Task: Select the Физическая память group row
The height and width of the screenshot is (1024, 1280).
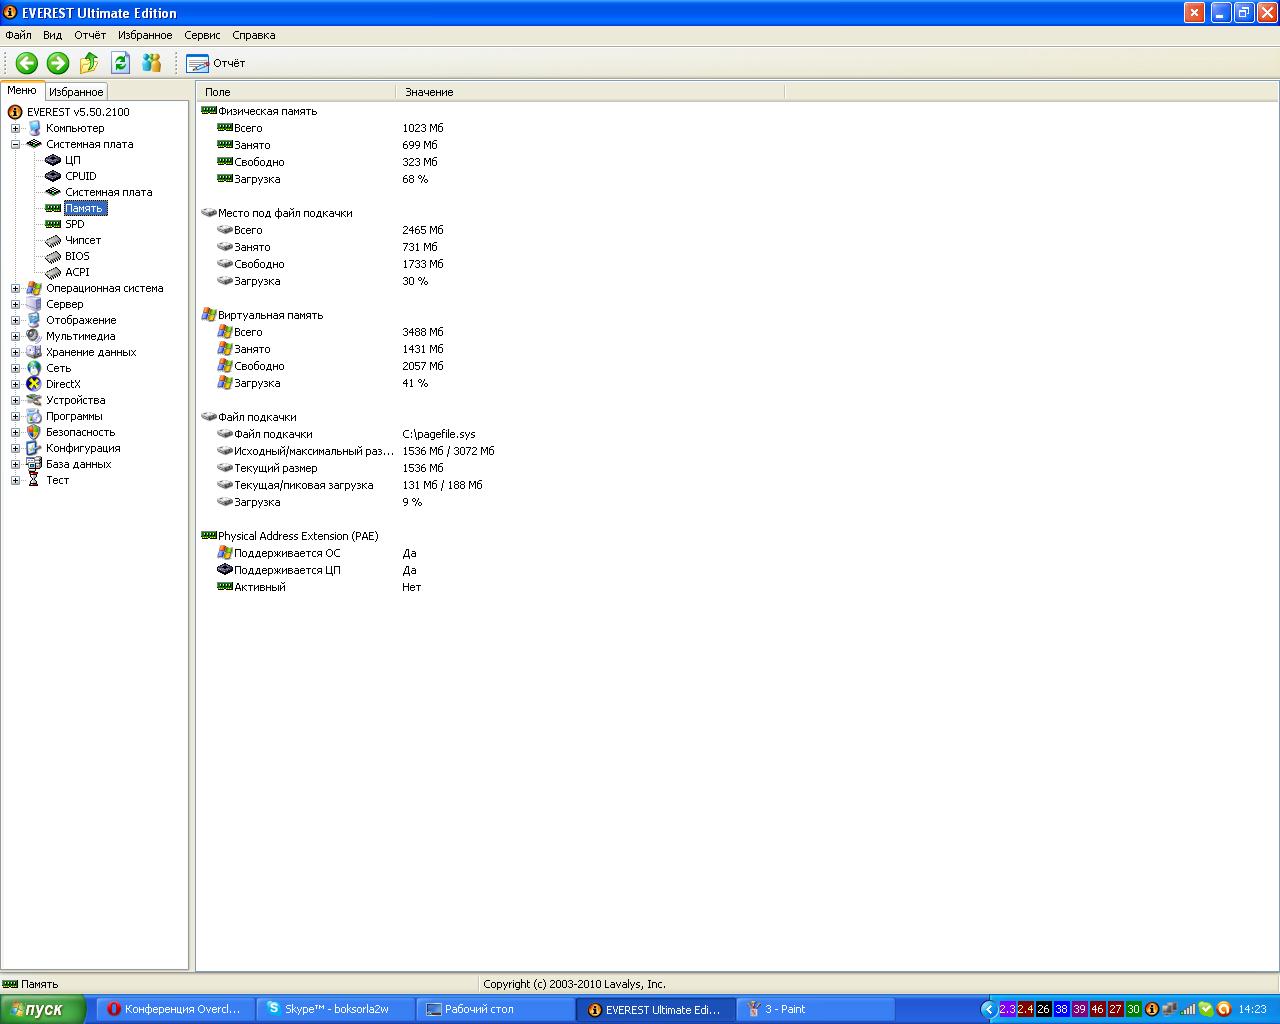Action: [x=267, y=111]
